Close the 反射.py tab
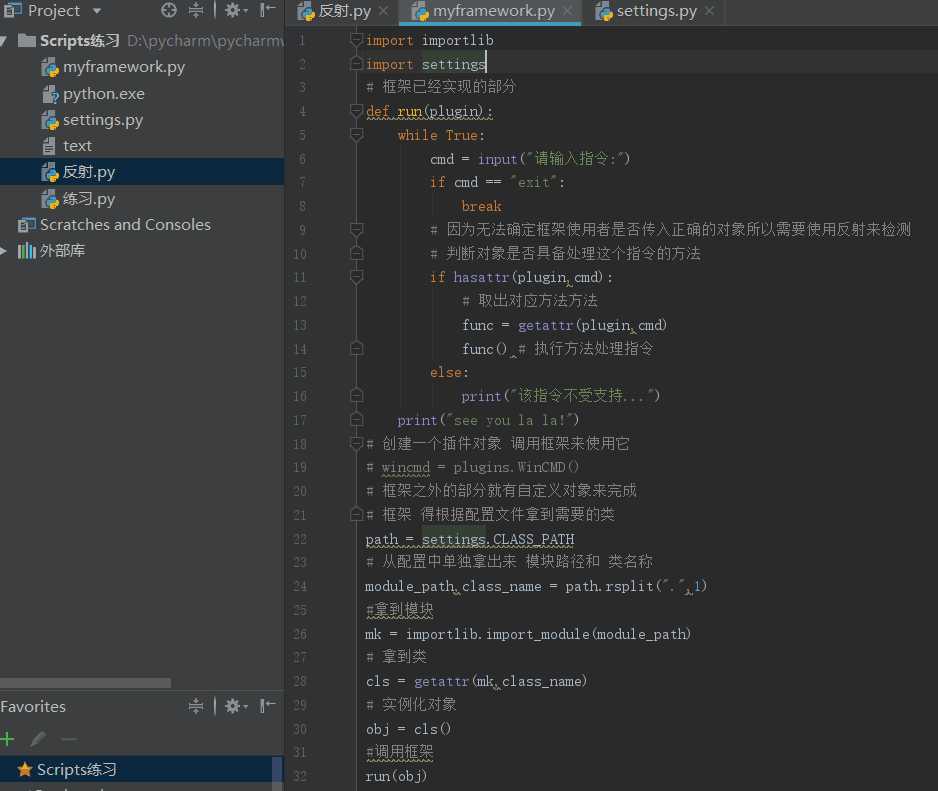Image resolution: width=938 pixels, height=791 pixels. tap(383, 11)
